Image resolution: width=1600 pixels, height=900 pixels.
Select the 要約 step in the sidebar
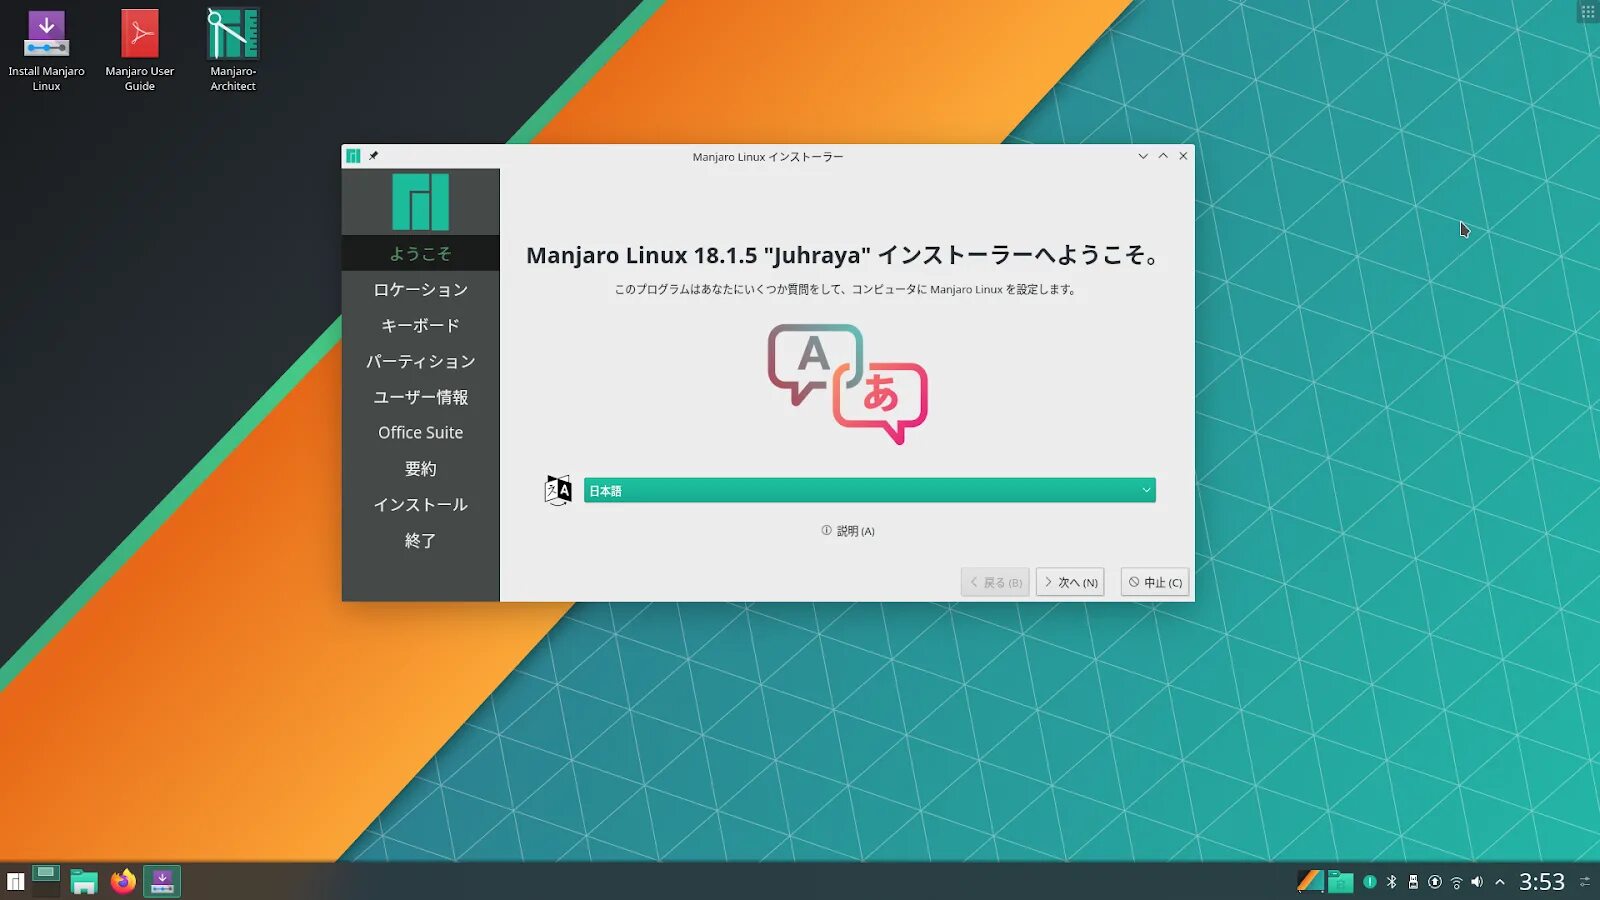[420, 468]
